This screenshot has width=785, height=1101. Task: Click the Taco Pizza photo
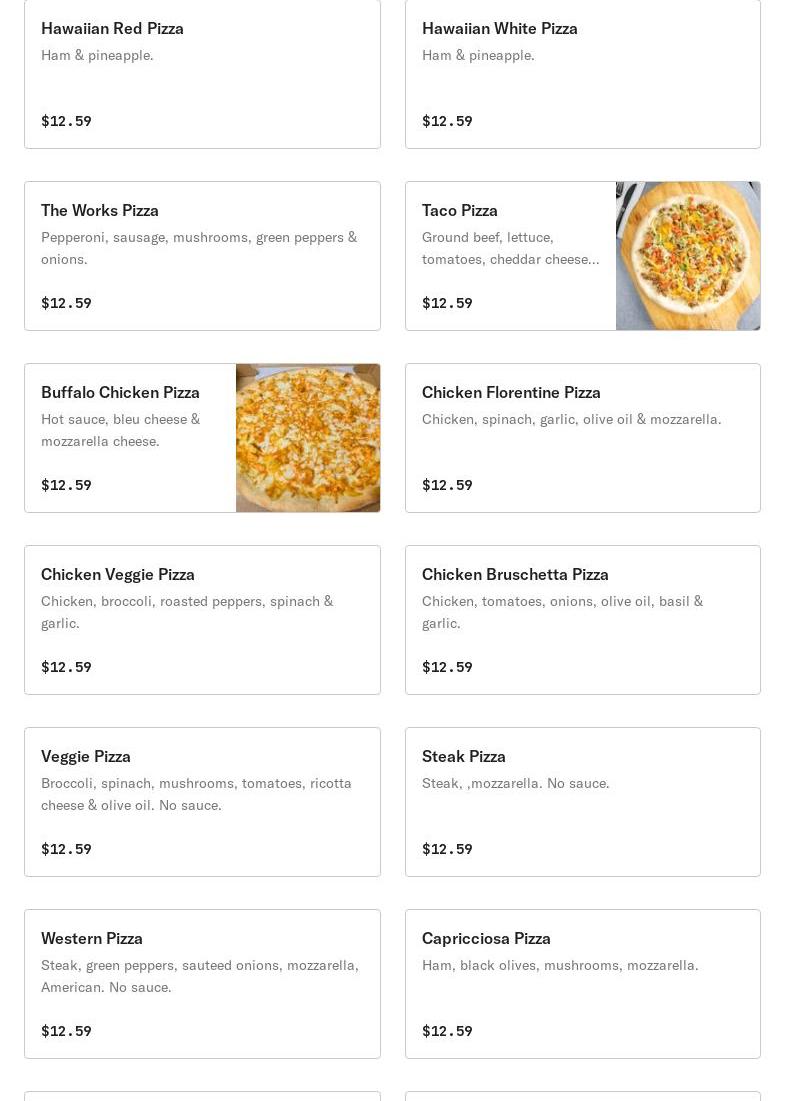tap(688, 256)
